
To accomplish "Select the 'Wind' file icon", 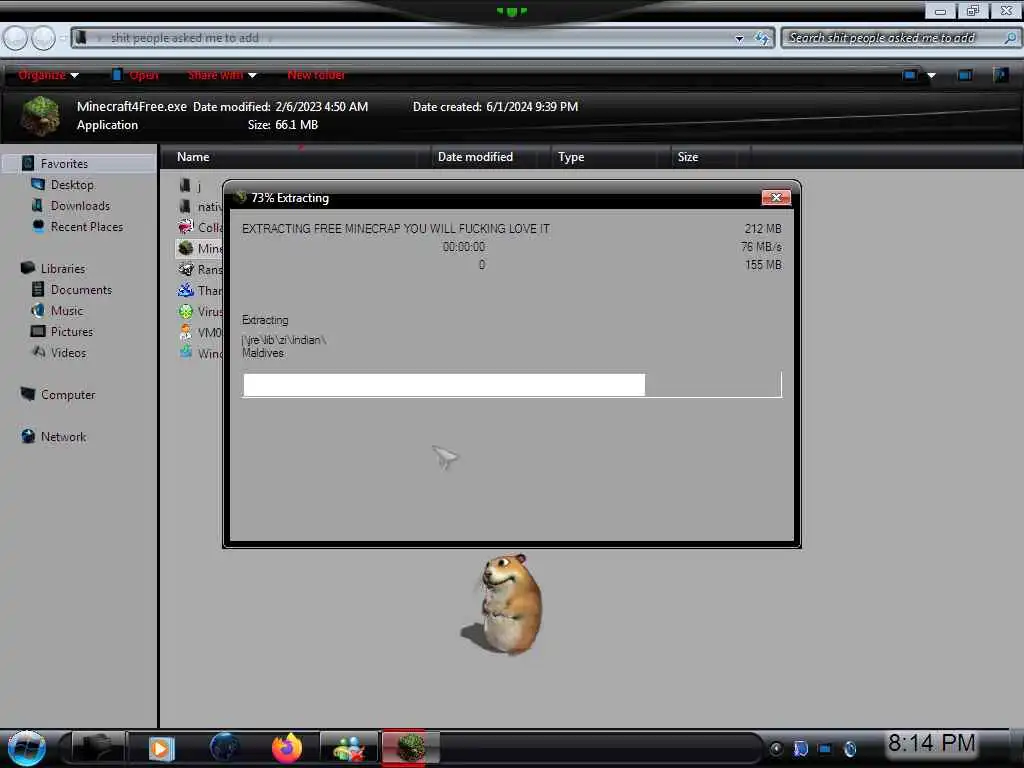I will pos(186,353).
